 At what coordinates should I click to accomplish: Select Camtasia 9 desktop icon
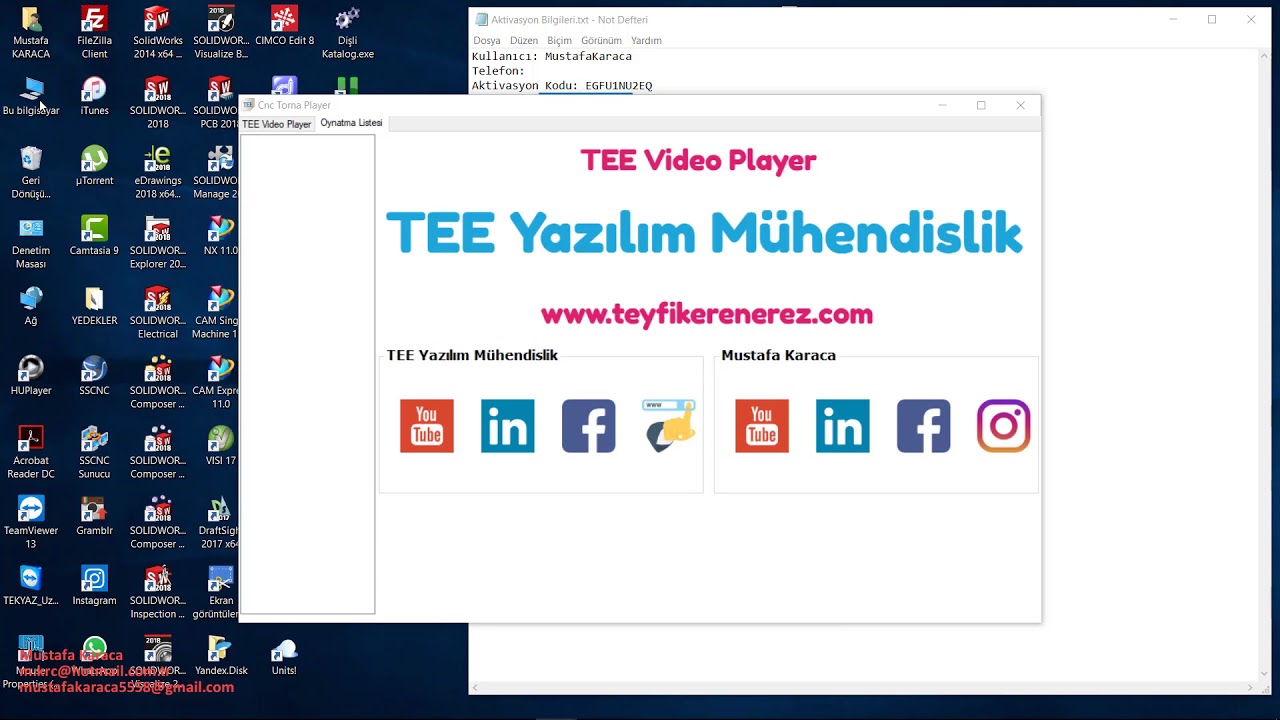[x=94, y=237]
